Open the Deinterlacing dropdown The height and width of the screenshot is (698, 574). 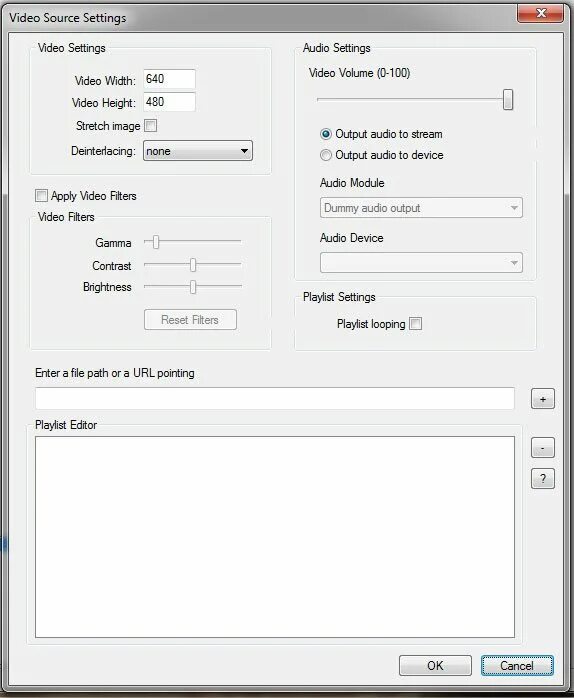pos(198,151)
